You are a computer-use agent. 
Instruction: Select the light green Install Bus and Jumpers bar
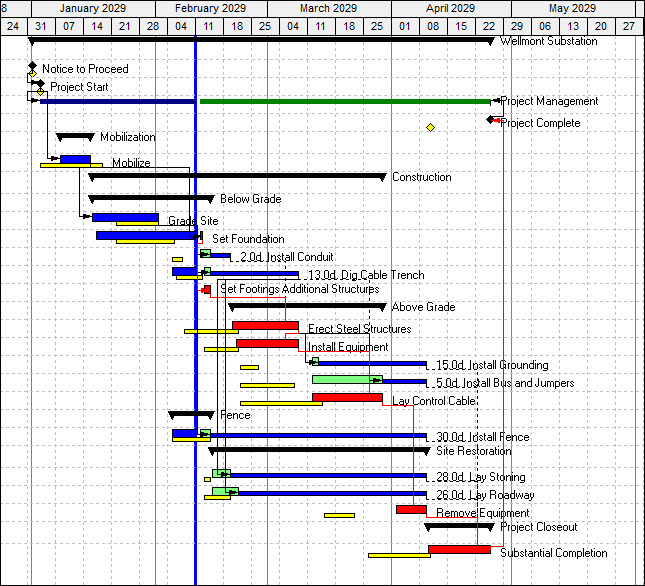tap(346, 379)
